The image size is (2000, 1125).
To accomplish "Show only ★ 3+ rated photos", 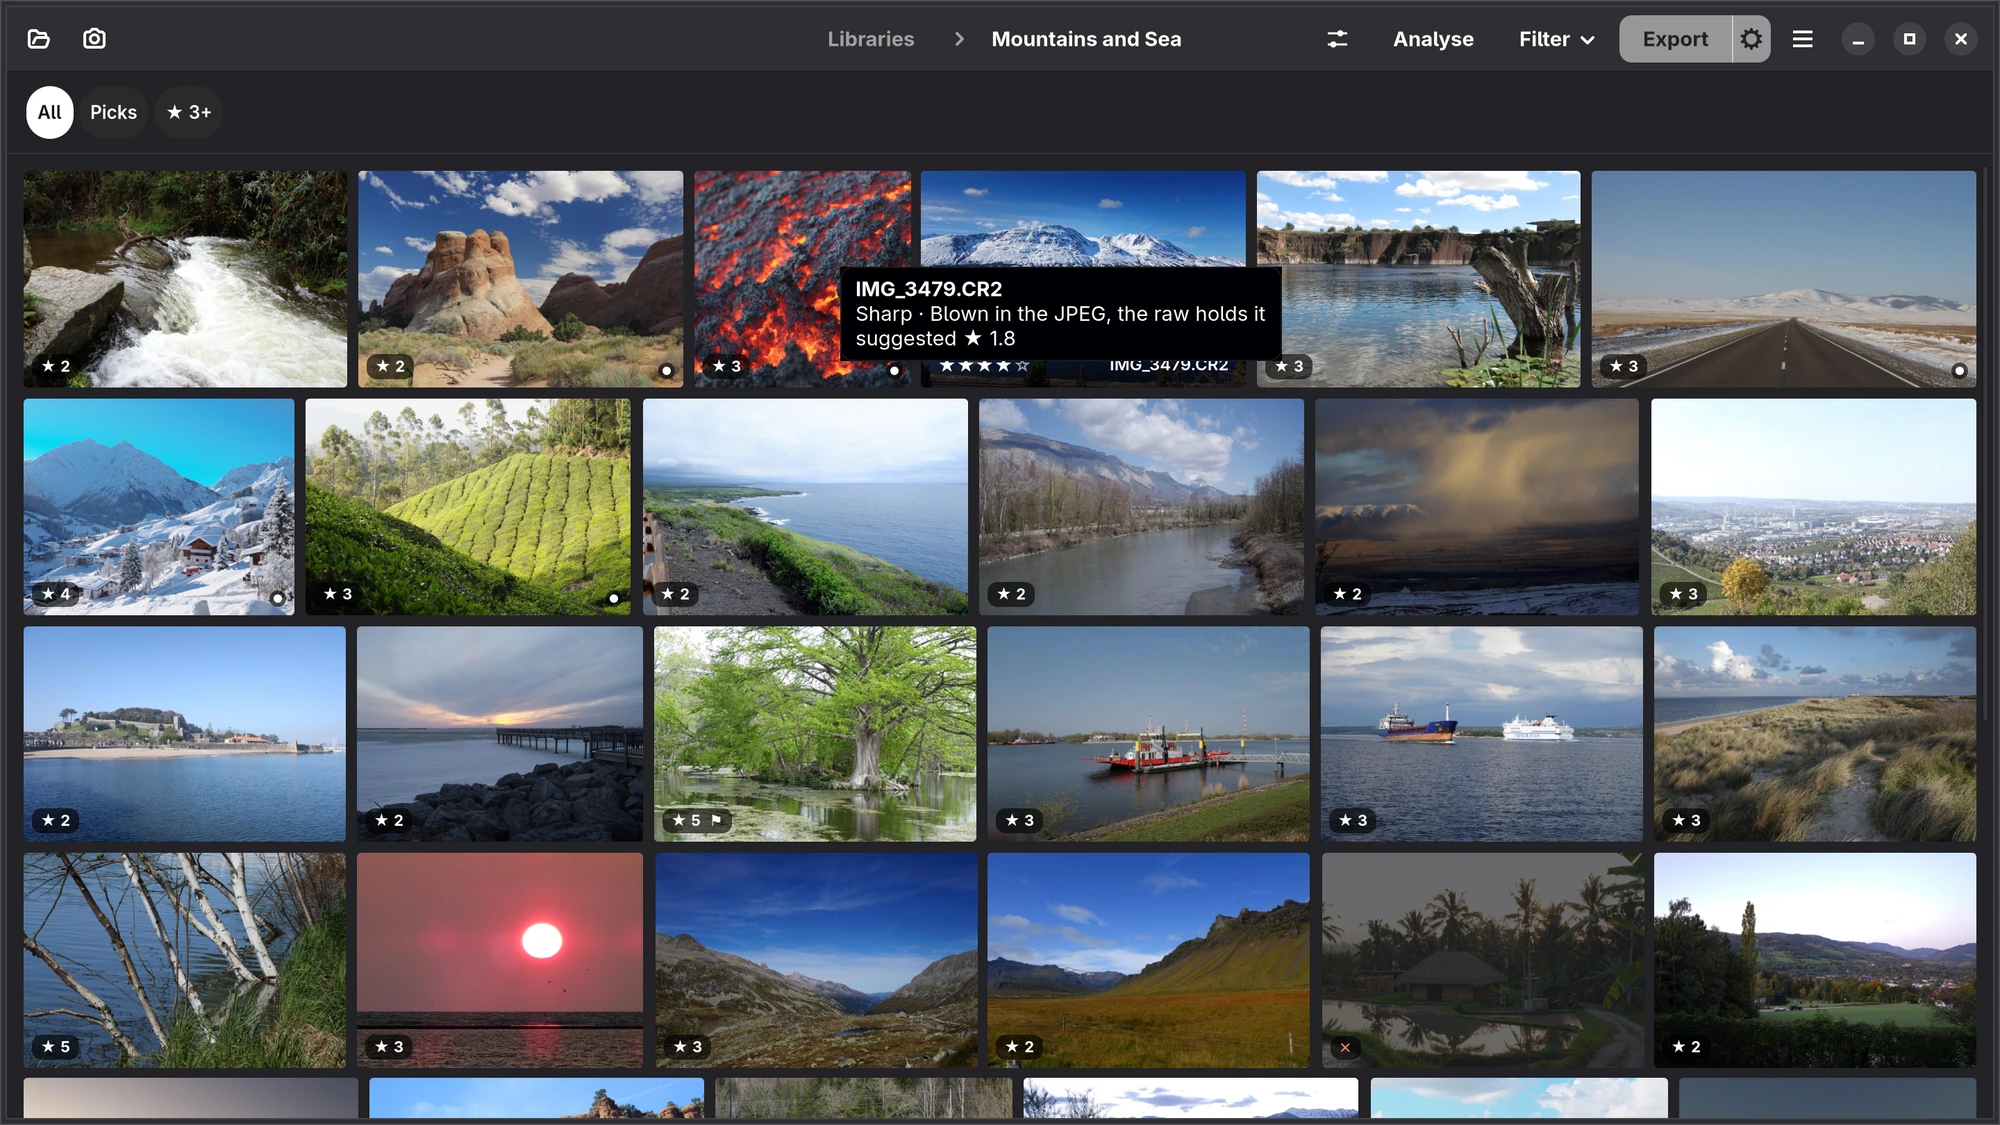I will tap(189, 112).
